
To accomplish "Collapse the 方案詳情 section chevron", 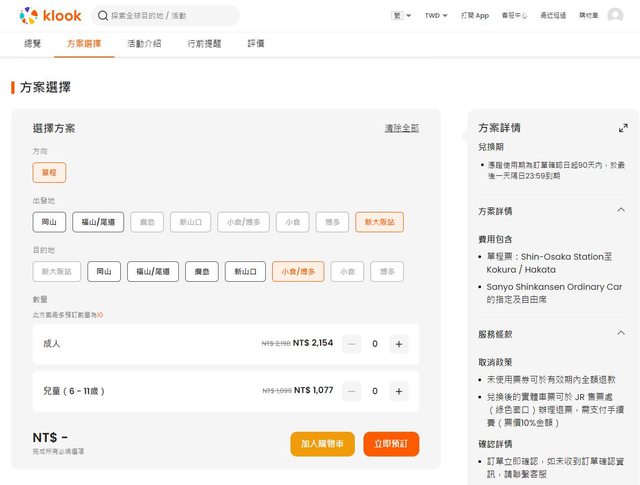I will [x=621, y=211].
